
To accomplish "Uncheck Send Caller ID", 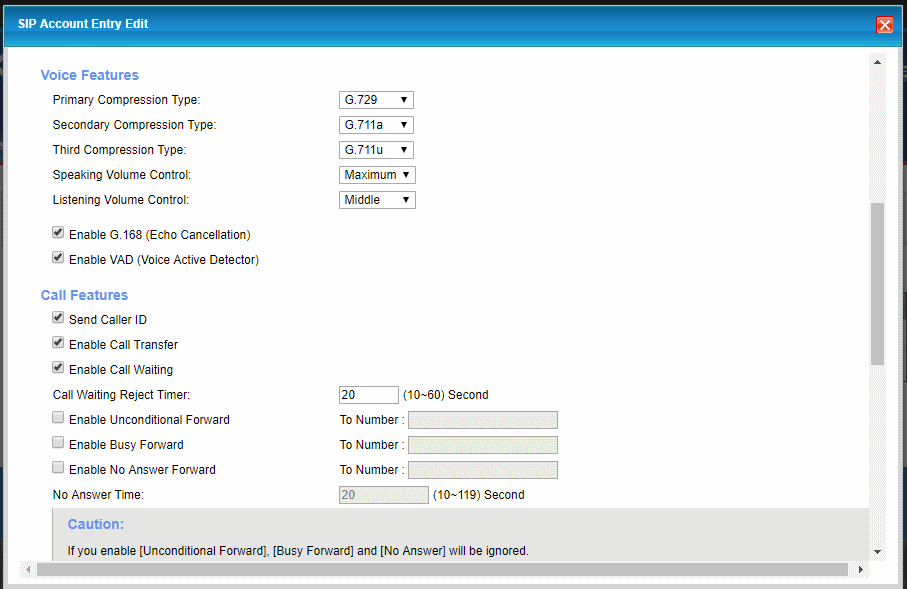I will click(x=58, y=318).
